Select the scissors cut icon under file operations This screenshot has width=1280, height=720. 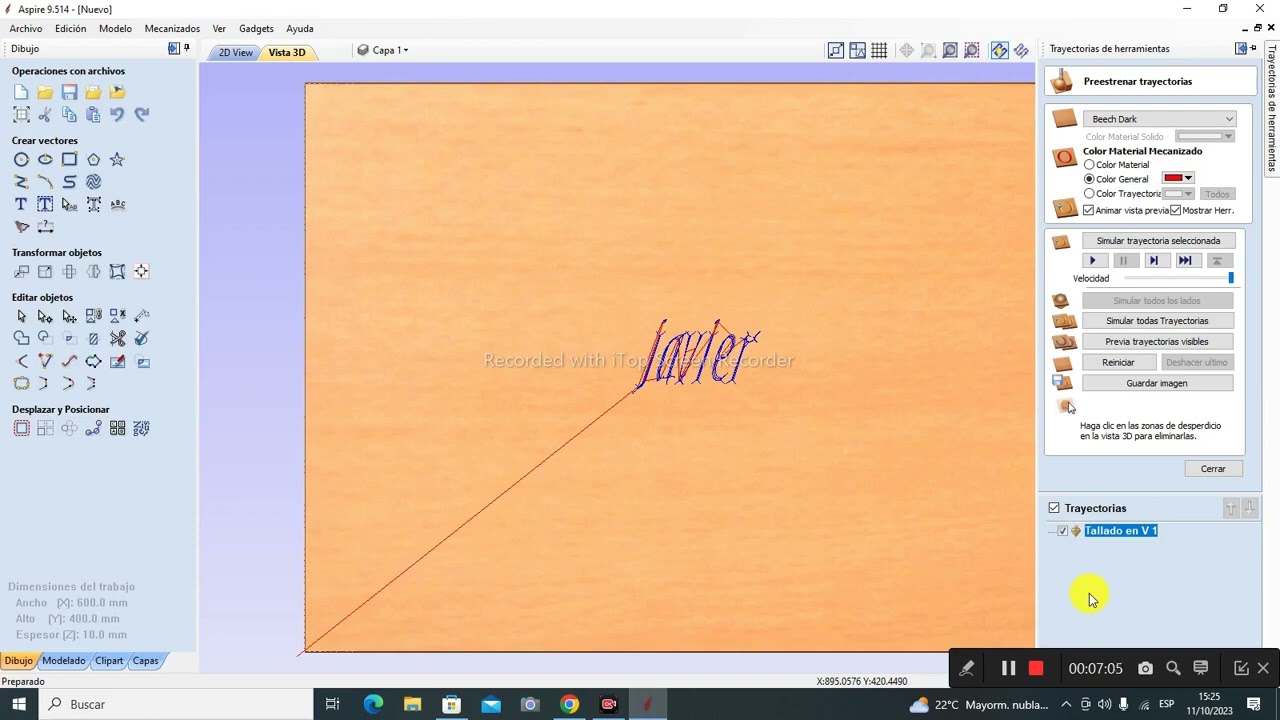[45, 114]
